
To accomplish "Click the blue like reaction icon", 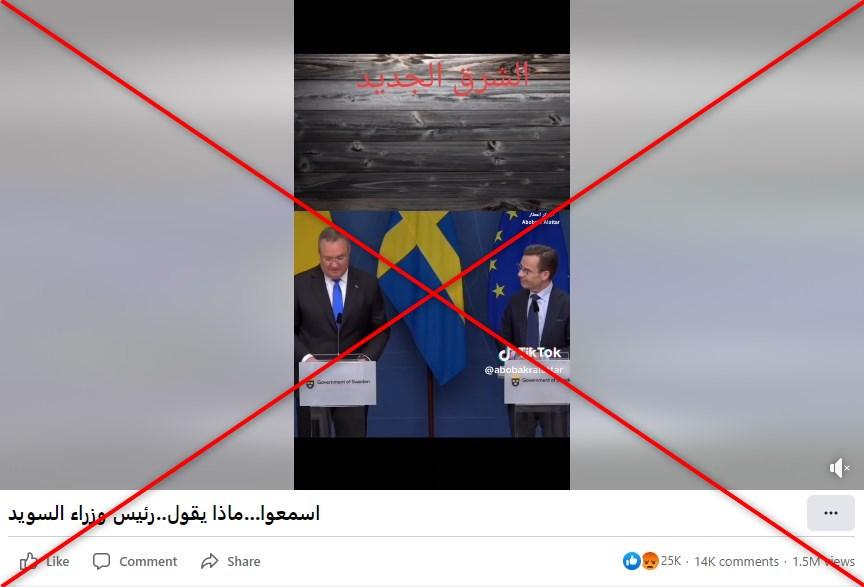I will pos(631,561).
